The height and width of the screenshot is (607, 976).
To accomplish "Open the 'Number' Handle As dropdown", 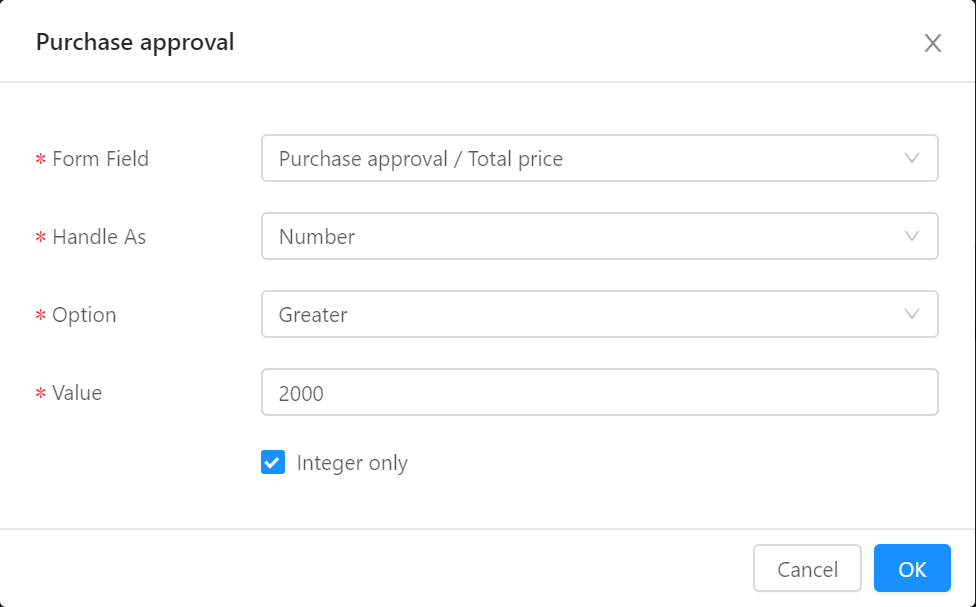I will pos(599,236).
